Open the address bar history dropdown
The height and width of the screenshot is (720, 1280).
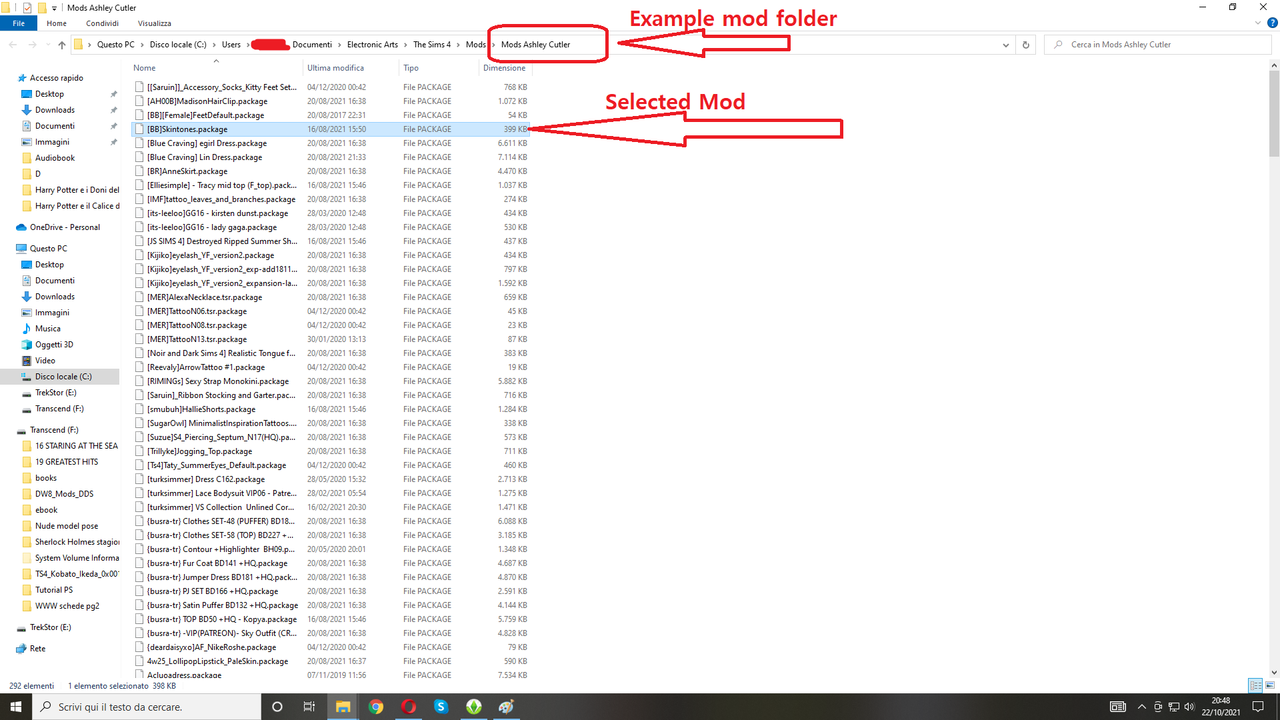click(1006, 44)
